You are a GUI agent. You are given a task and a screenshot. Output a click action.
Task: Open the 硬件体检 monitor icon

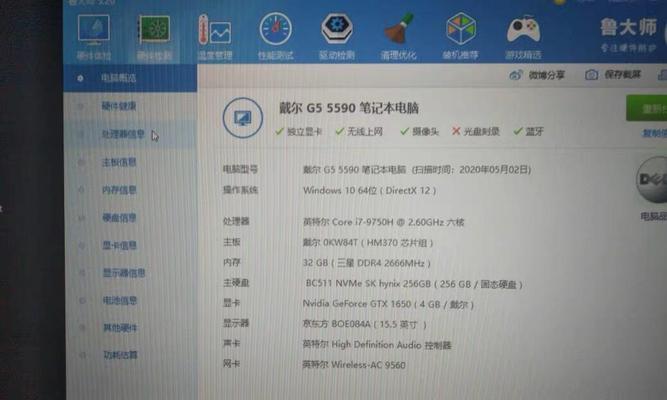click(94, 30)
